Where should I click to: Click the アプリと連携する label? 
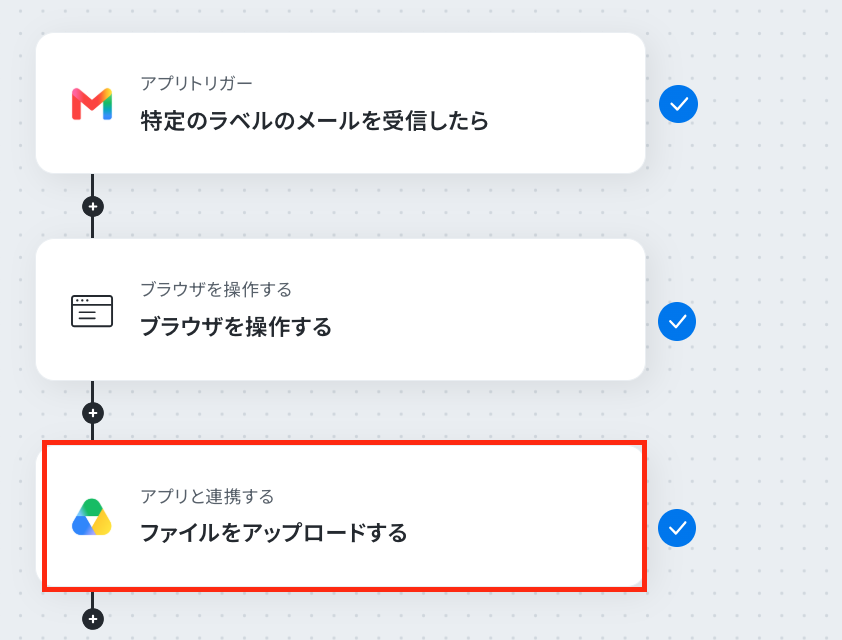(x=207, y=496)
